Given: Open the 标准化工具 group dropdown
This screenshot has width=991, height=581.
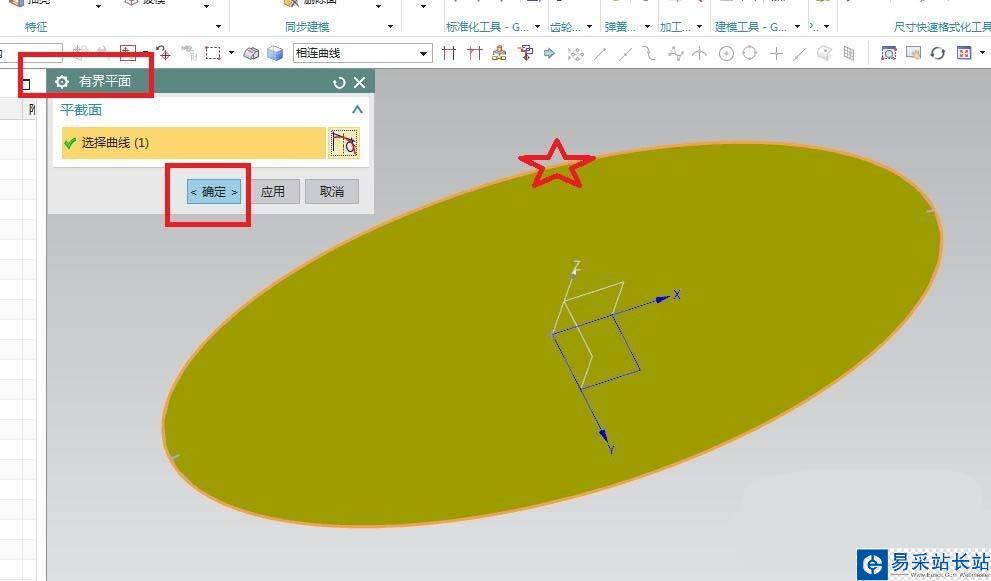Looking at the screenshot, I should pyautogui.click(x=537, y=27).
